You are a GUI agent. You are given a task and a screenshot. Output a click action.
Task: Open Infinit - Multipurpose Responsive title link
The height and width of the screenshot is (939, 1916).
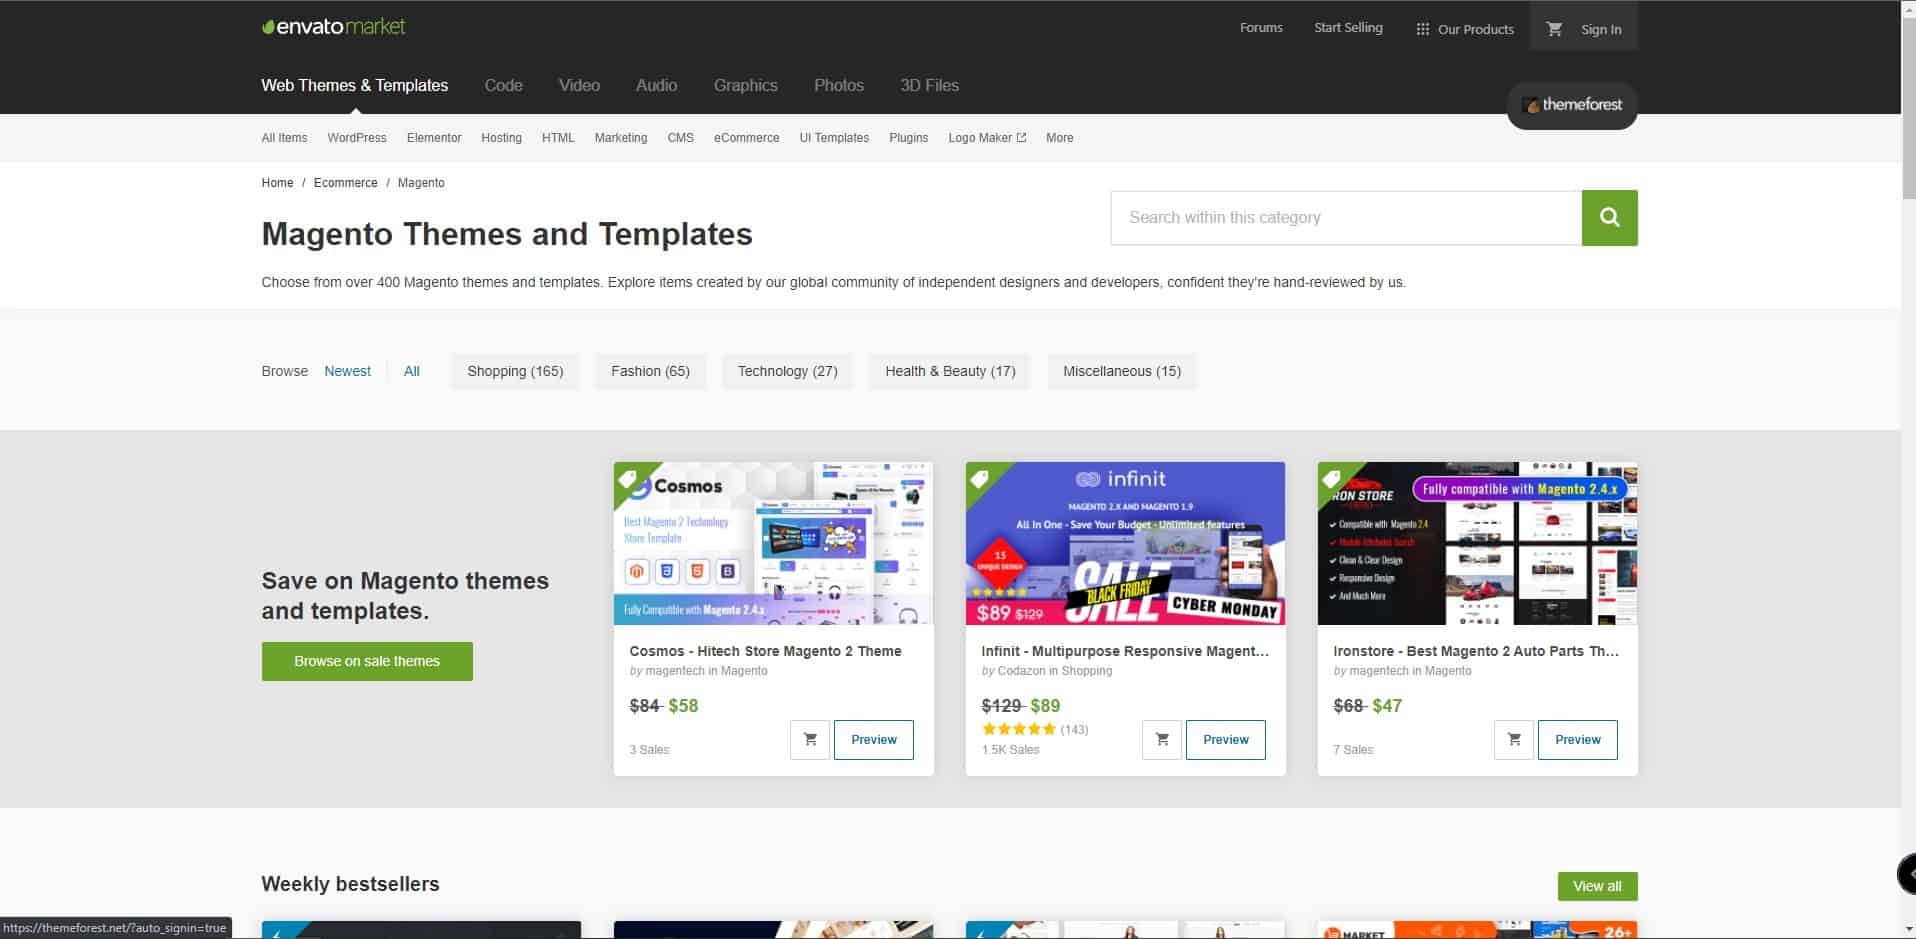point(1125,651)
